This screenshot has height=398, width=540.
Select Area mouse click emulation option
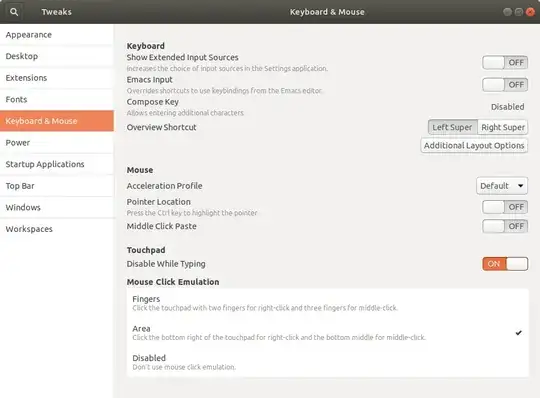tap(328, 333)
